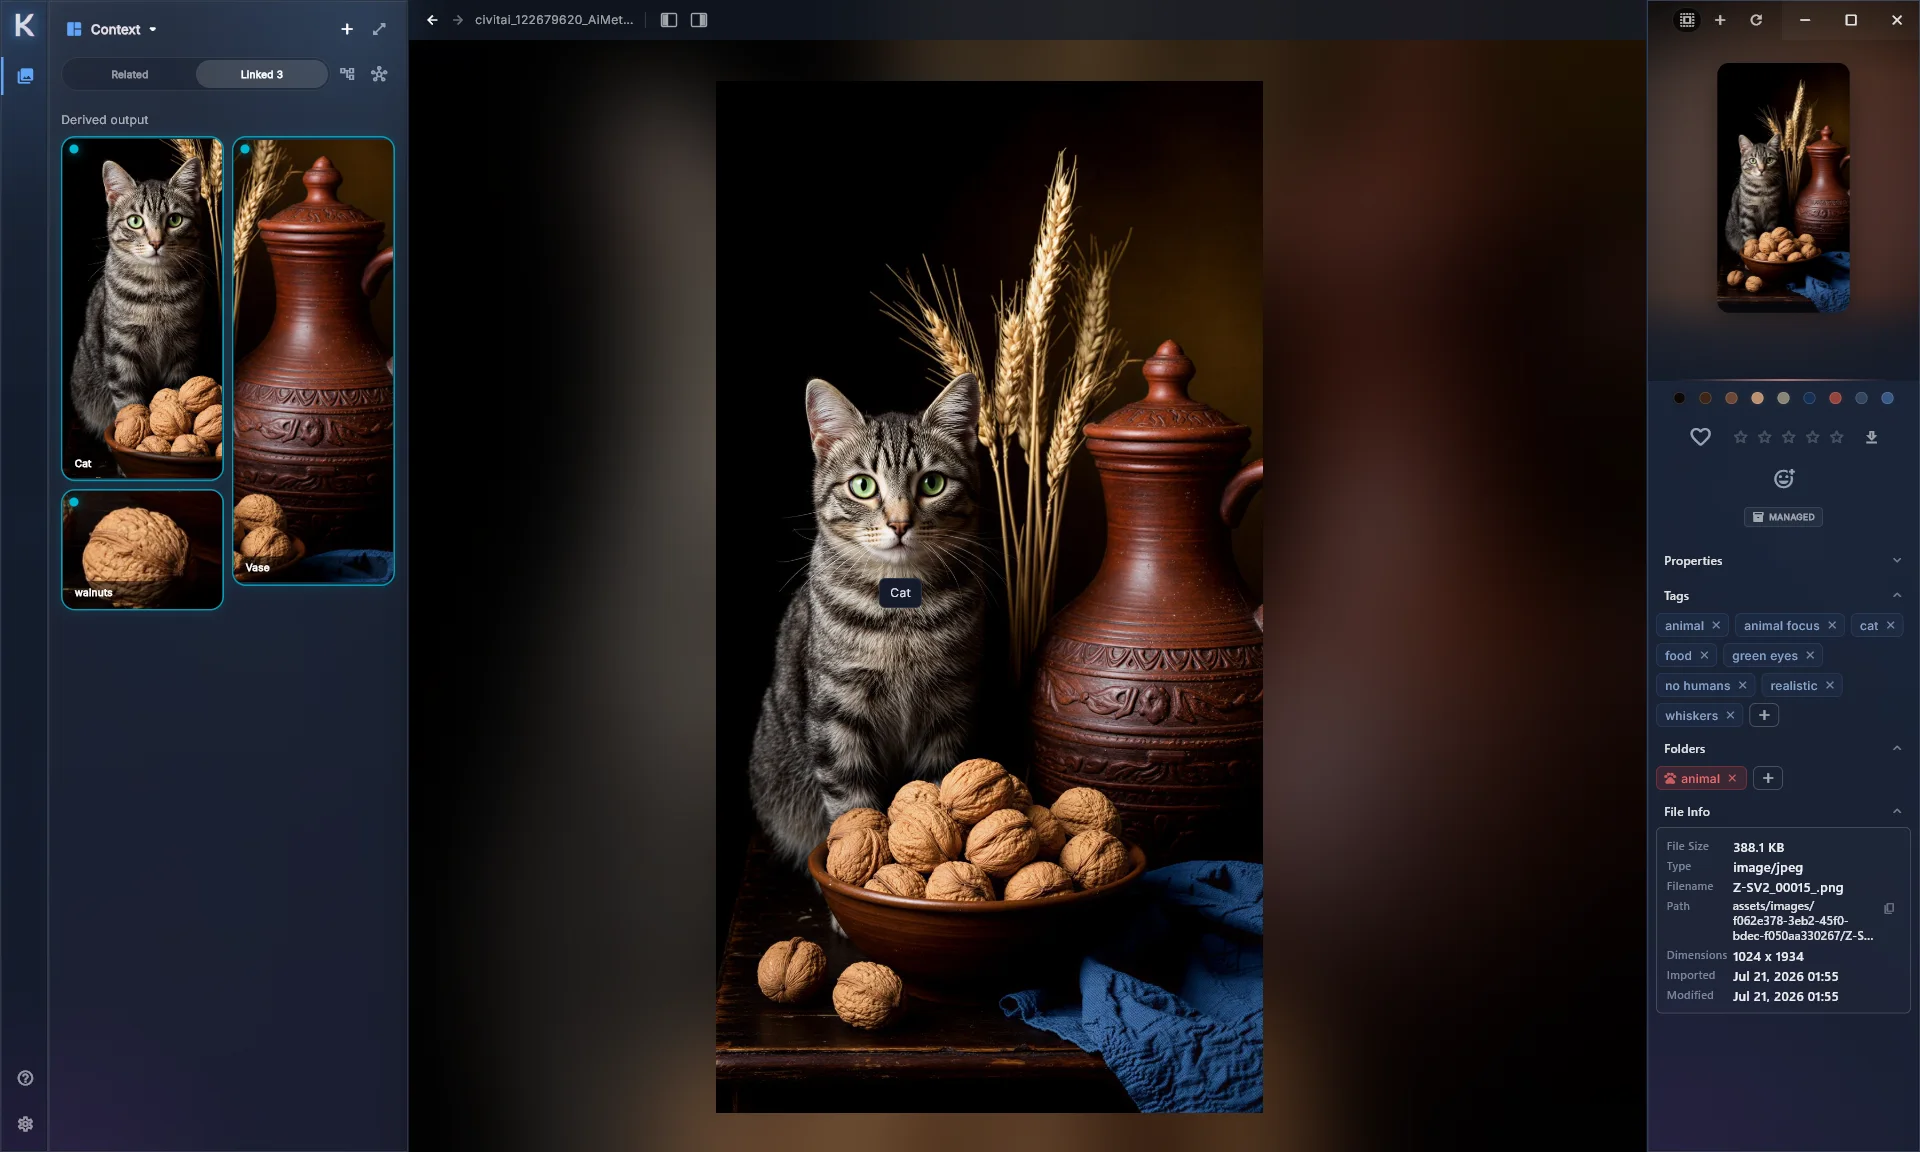Add emoji reaction icon
This screenshot has width=1920, height=1152.
(x=1784, y=479)
